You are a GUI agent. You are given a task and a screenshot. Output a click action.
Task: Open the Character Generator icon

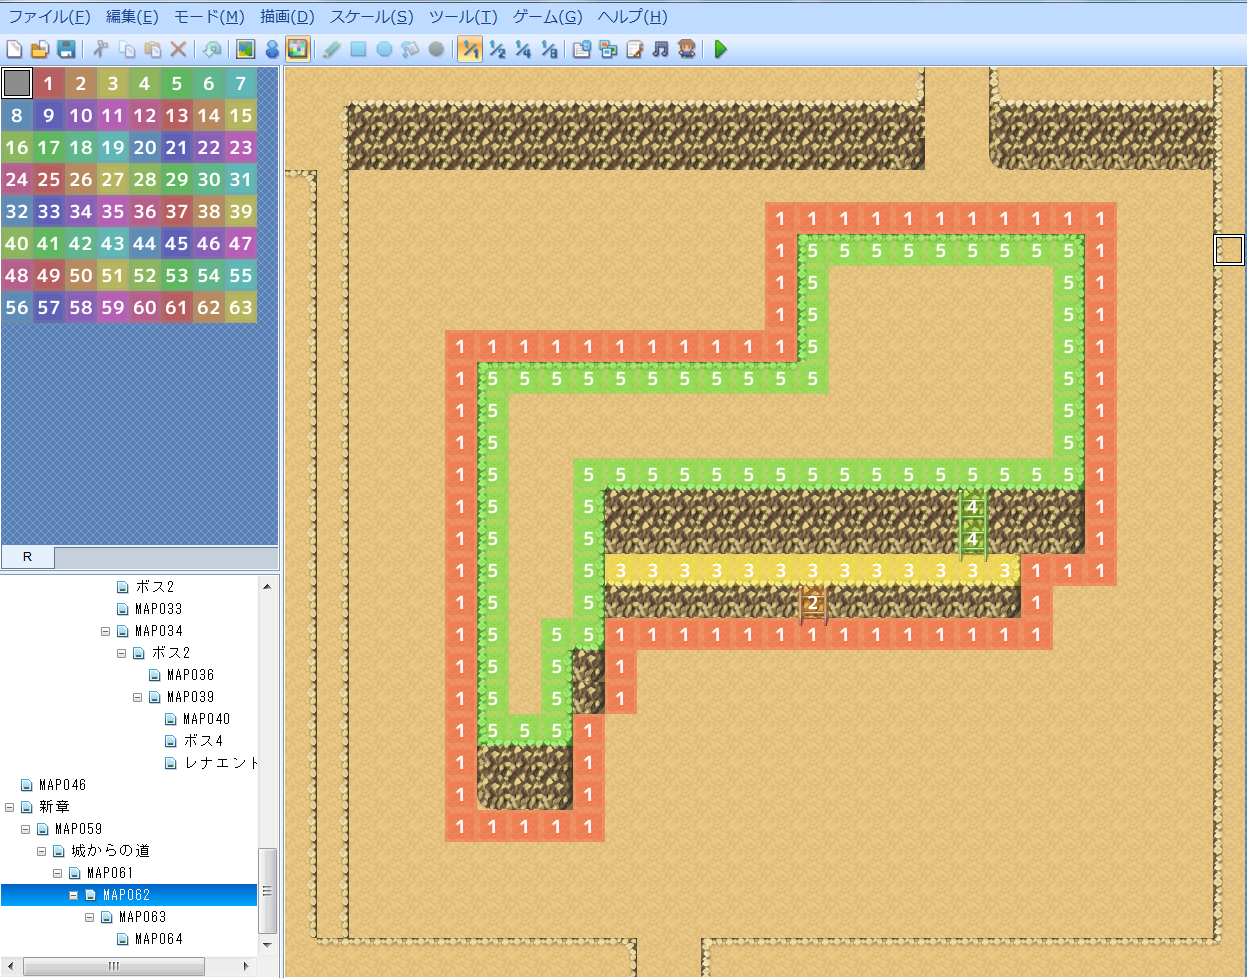point(686,49)
